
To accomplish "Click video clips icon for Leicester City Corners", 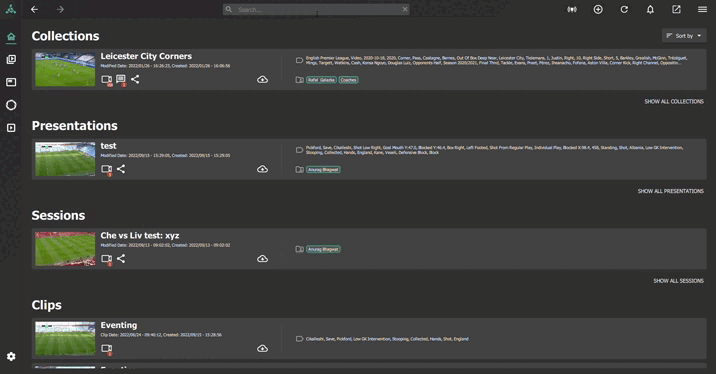I will (x=106, y=80).
